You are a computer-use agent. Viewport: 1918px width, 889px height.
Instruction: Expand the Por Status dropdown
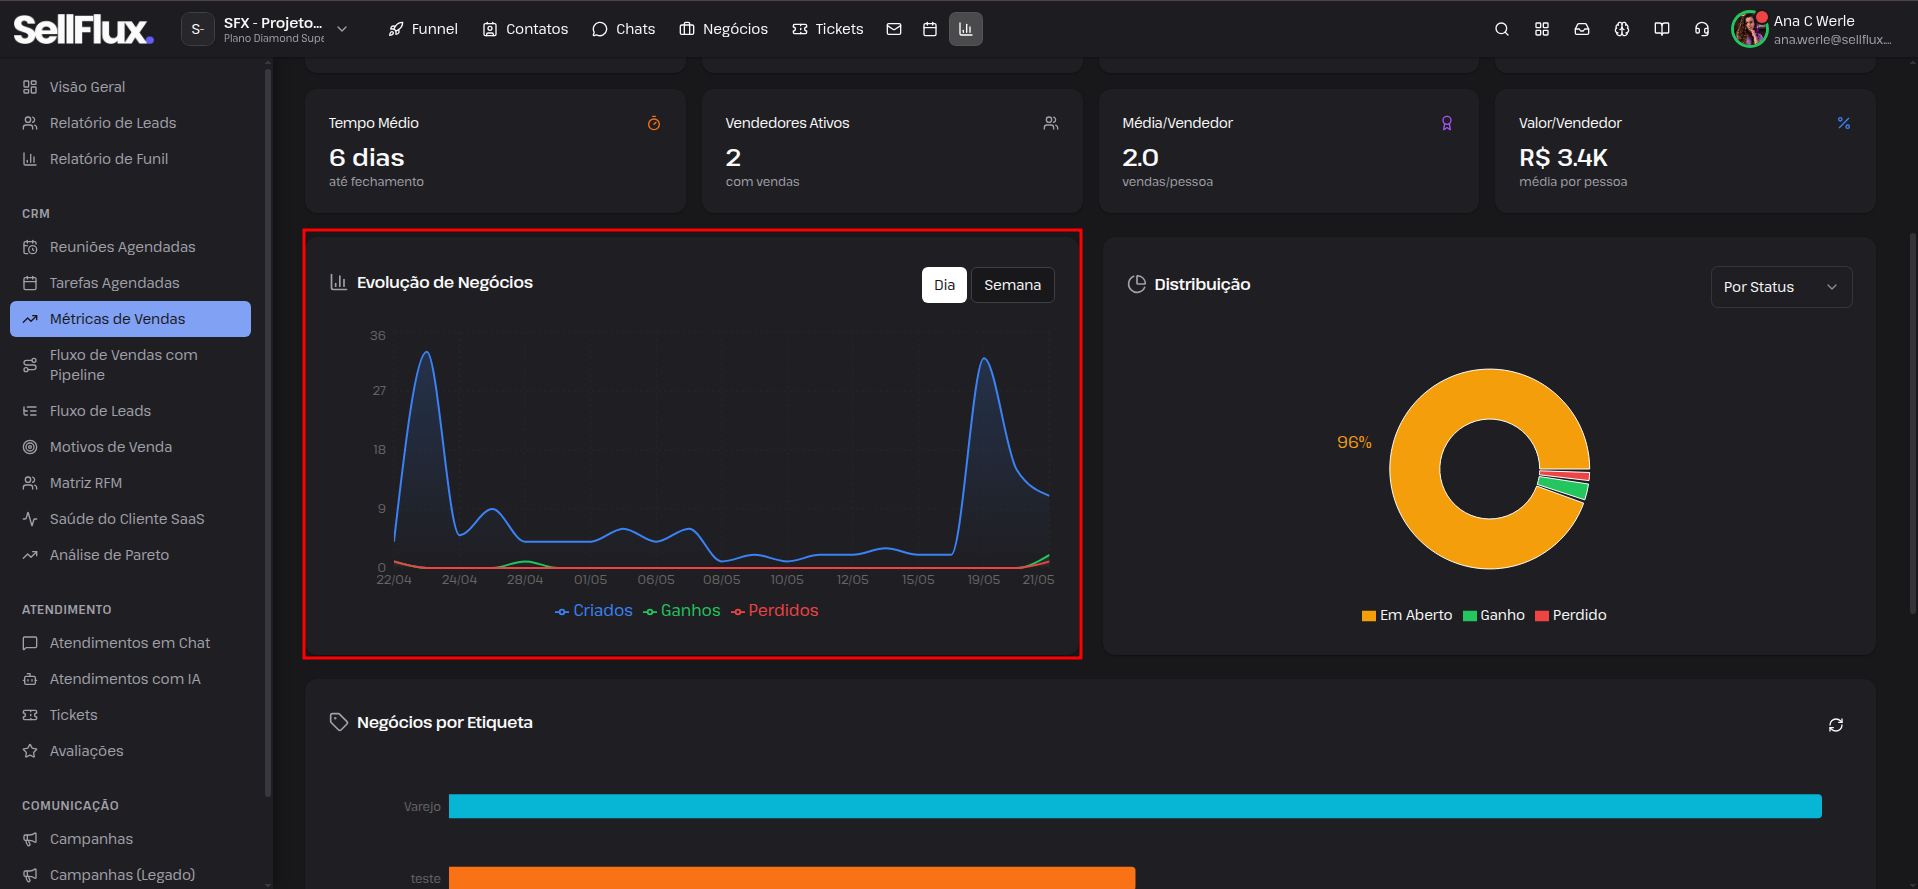pos(1781,287)
